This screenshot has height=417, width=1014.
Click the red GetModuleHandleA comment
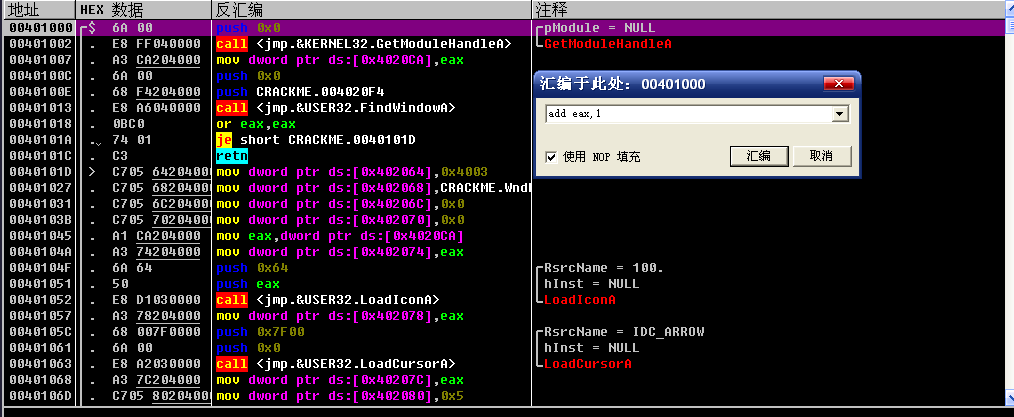click(x=608, y=44)
